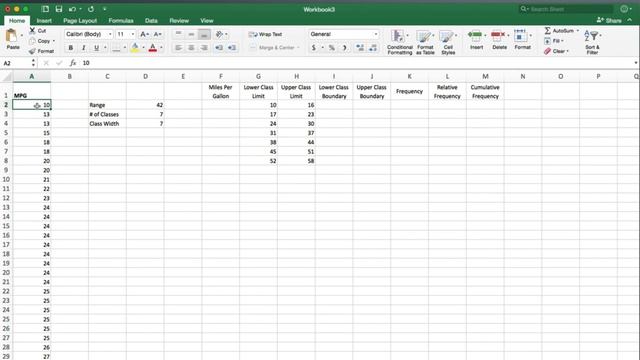
Task: Save the workbook via title bar icon
Action: click(x=59, y=9)
